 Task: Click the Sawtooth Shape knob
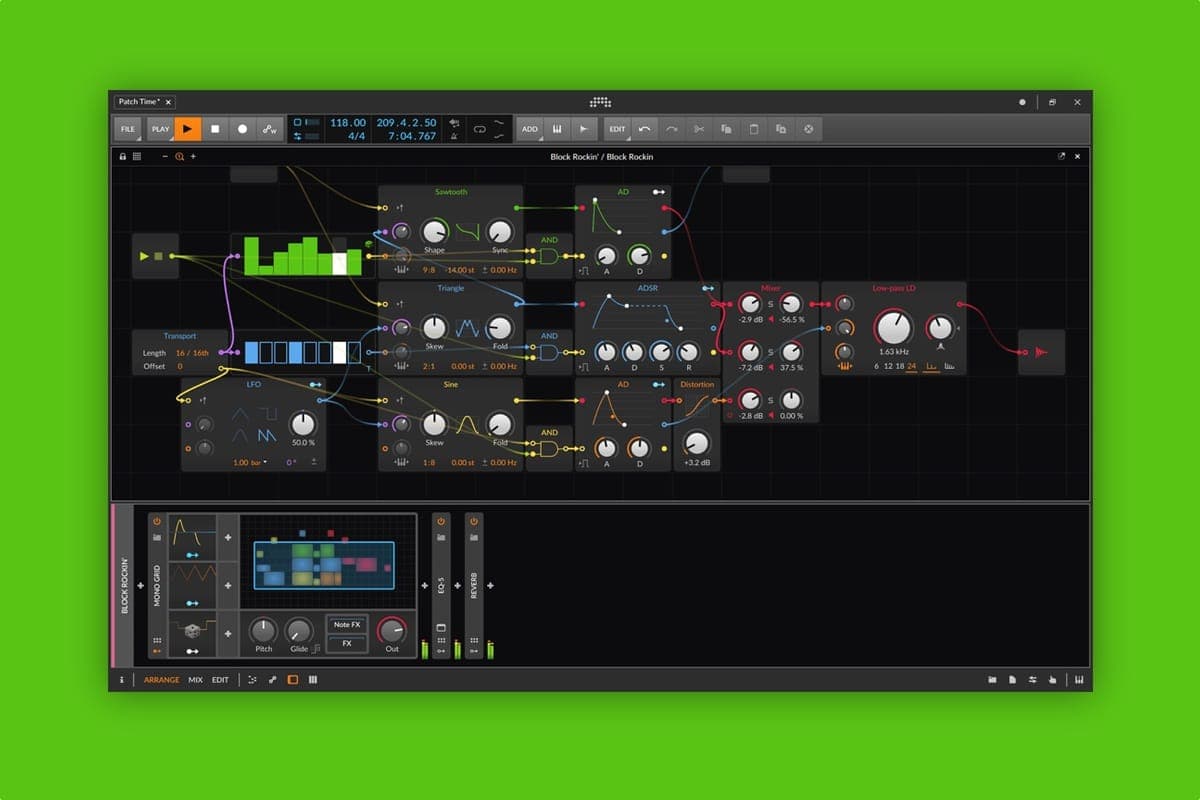tap(434, 232)
